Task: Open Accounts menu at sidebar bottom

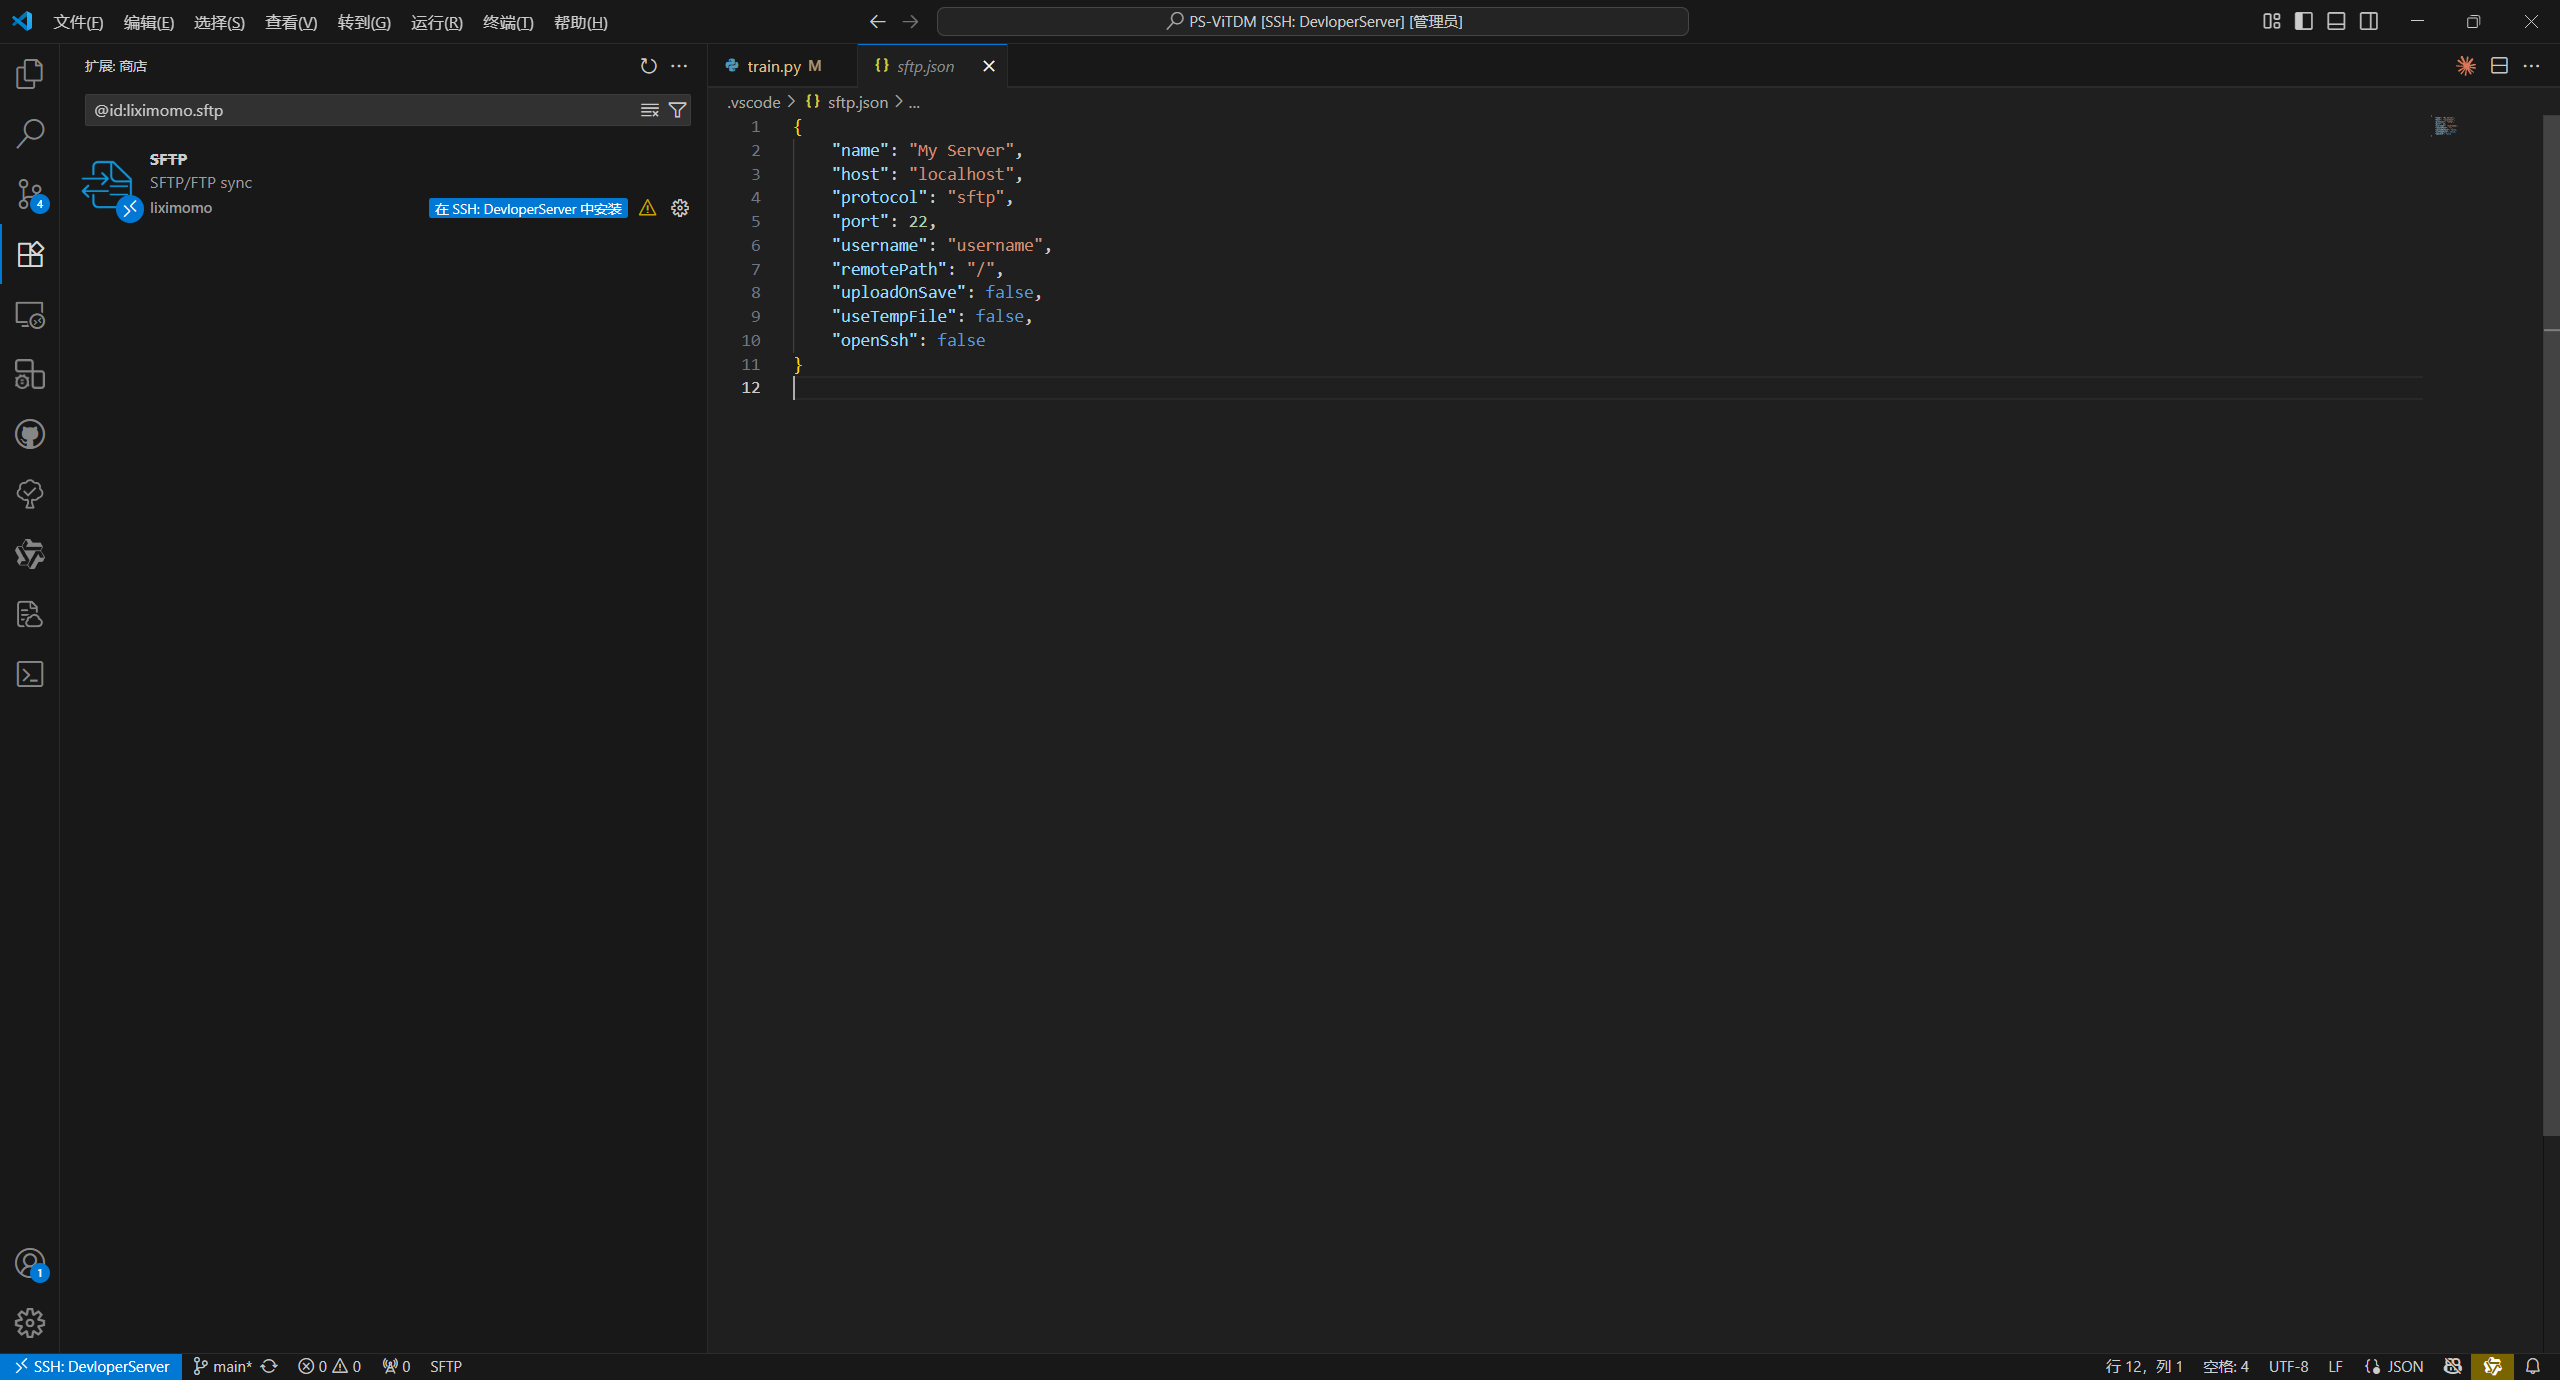Action: coord(30,1264)
